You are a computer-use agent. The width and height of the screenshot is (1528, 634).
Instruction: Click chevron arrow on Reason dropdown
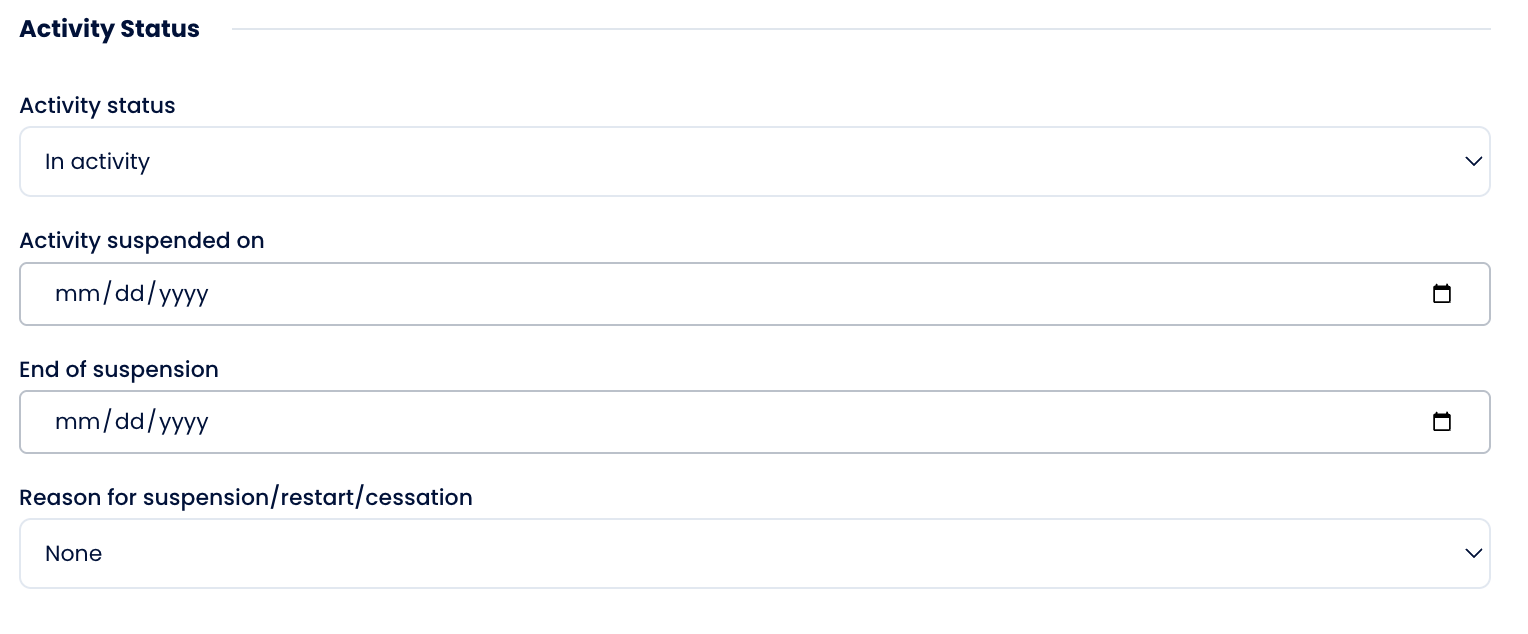(x=1472, y=554)
